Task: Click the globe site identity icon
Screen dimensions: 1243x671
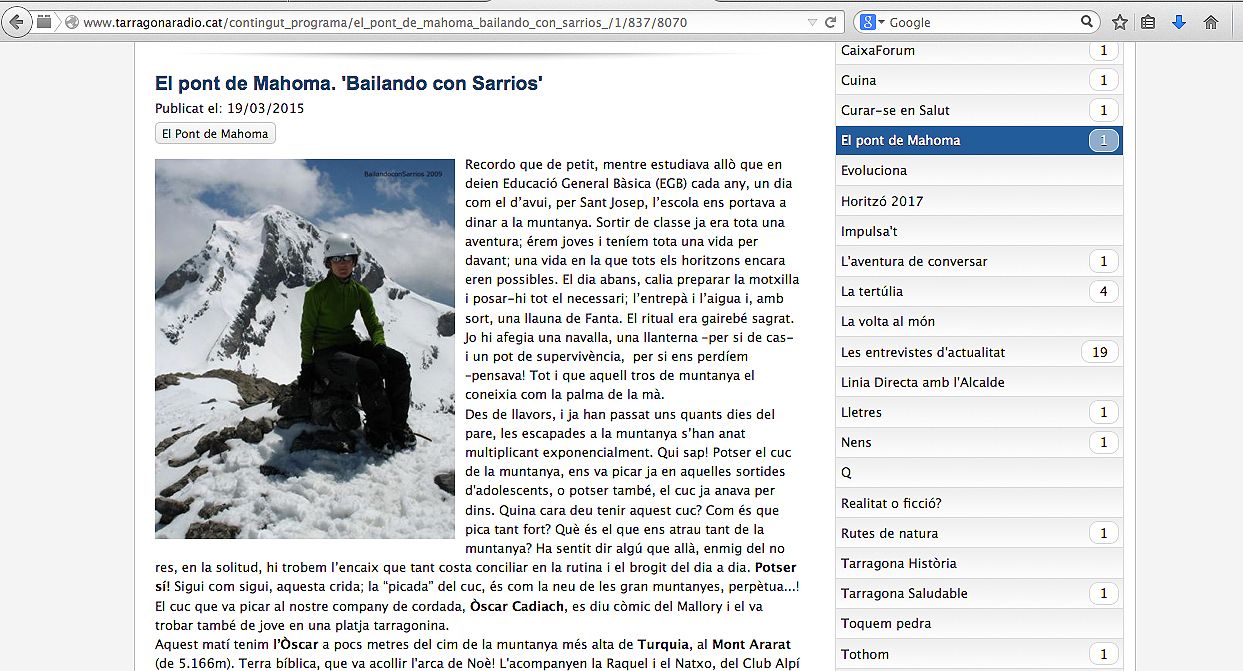Action: pyautogui.click(x=72, y=22)
